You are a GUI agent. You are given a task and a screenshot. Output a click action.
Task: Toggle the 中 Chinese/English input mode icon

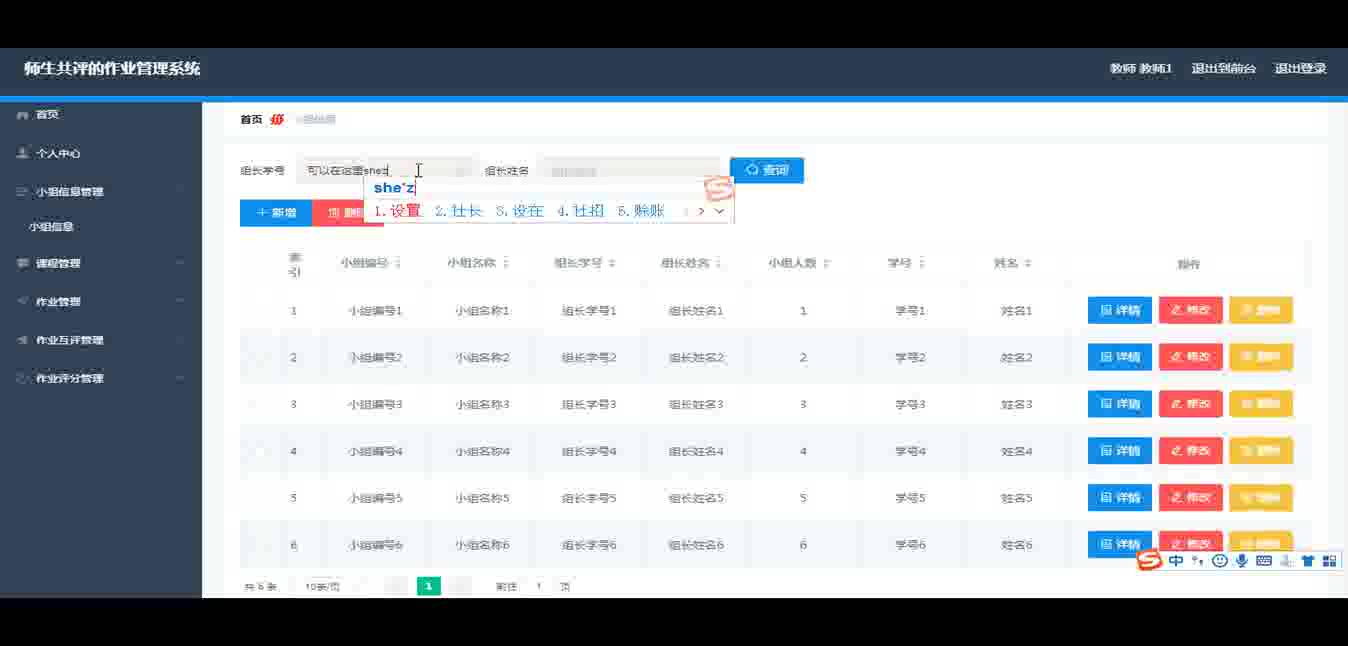click(1176, 561)
